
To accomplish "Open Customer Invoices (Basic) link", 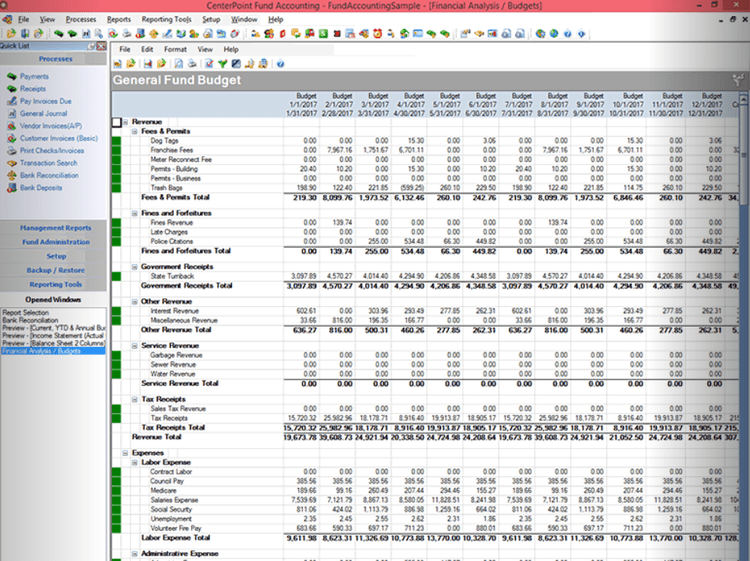I will pos(59,138).
